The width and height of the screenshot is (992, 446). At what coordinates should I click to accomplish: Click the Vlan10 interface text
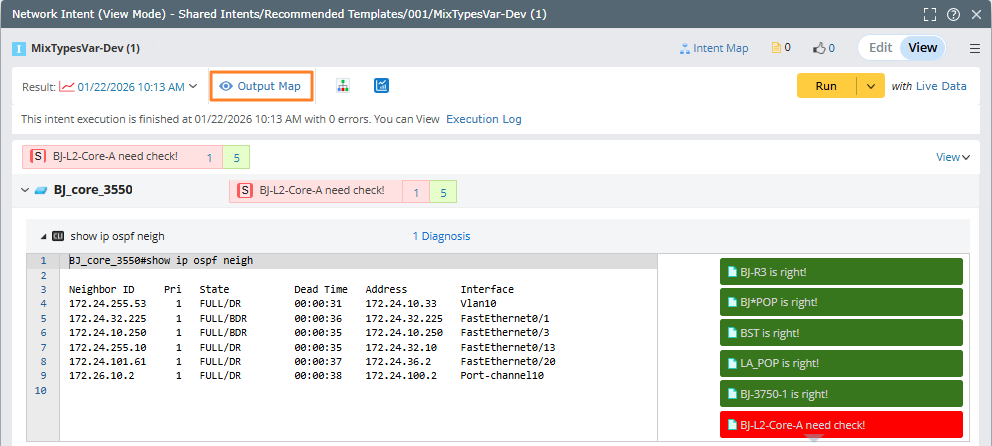(x=478, y=304)
